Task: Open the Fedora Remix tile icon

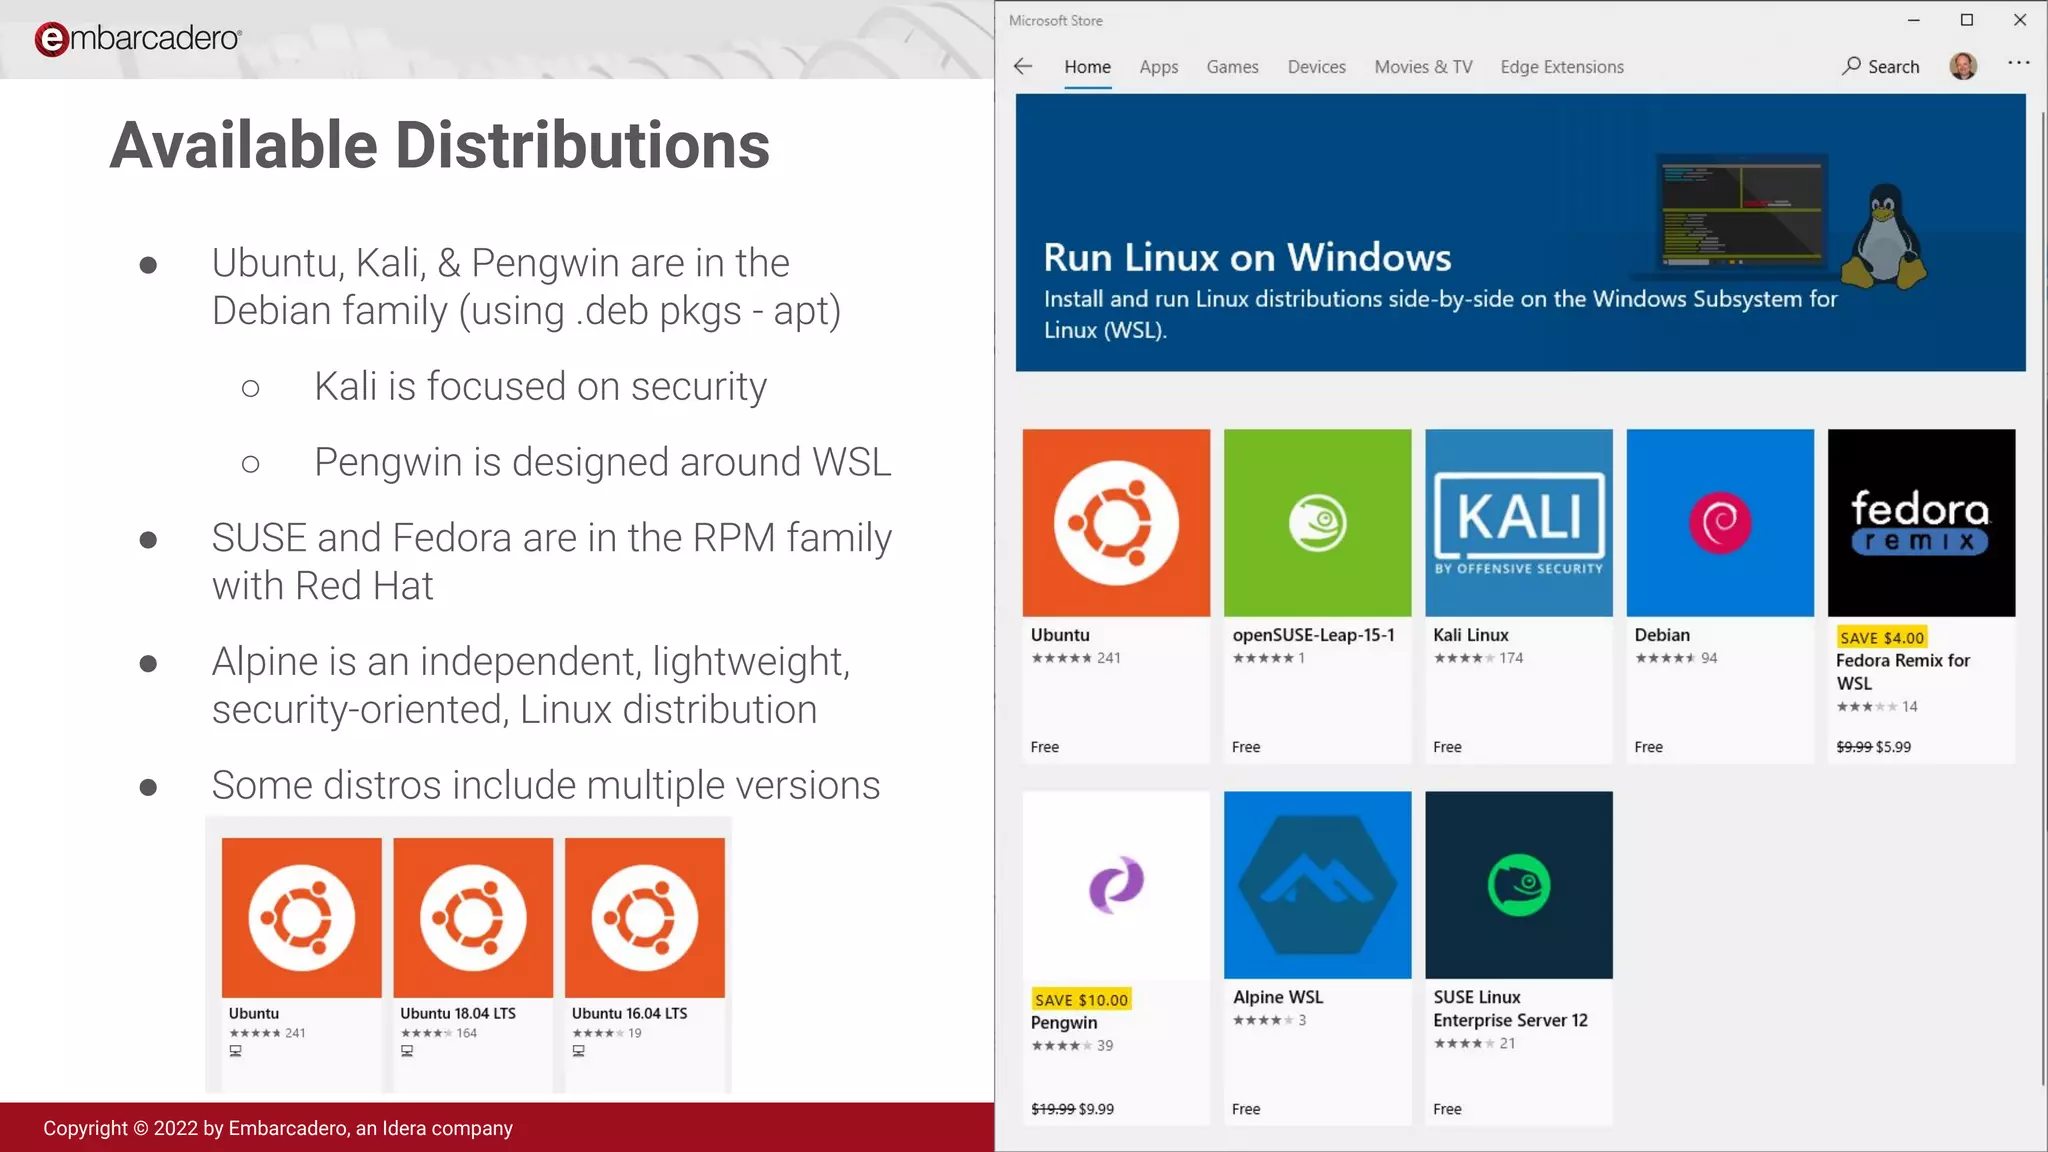Action: pyautogui.click(x=1921, y=523)
